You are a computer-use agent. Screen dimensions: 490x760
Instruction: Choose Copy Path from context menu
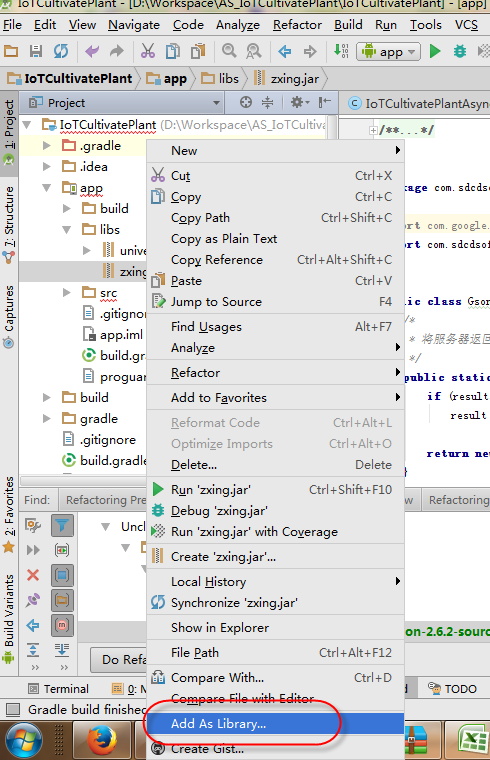pos(275,218)
